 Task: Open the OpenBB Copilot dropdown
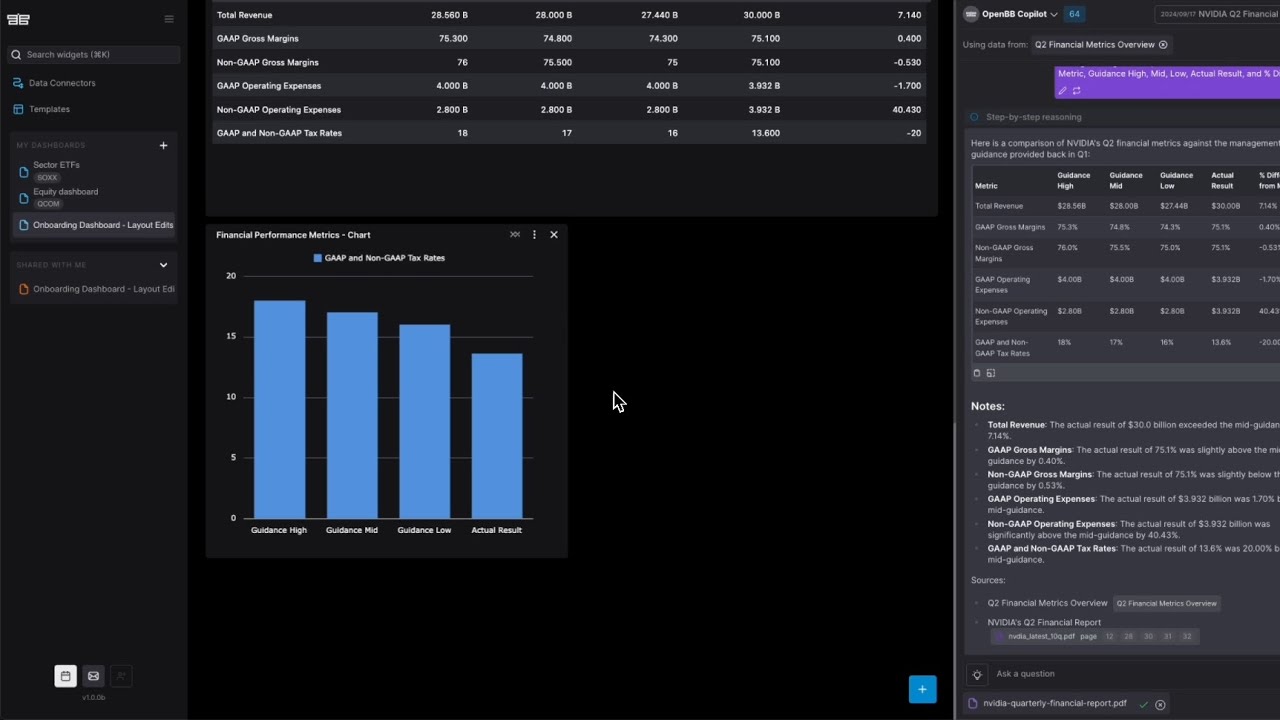pyautogui.click(x=1011, y=14)
